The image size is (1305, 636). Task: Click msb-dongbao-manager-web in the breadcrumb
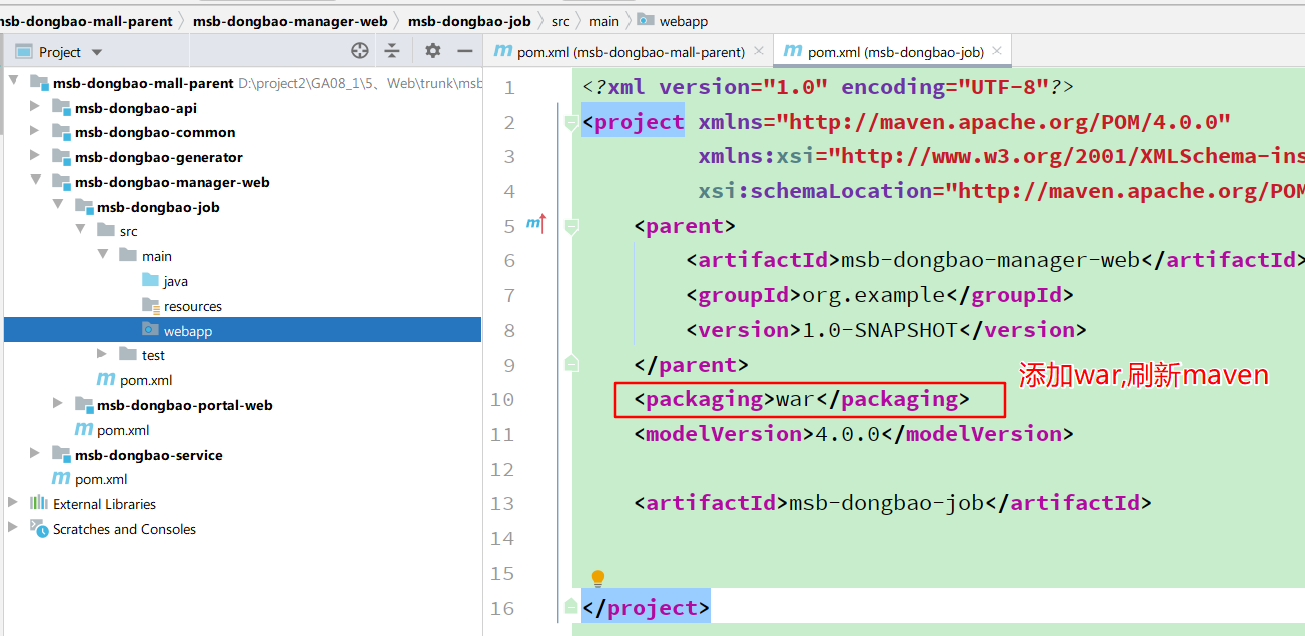click(290, 20)
